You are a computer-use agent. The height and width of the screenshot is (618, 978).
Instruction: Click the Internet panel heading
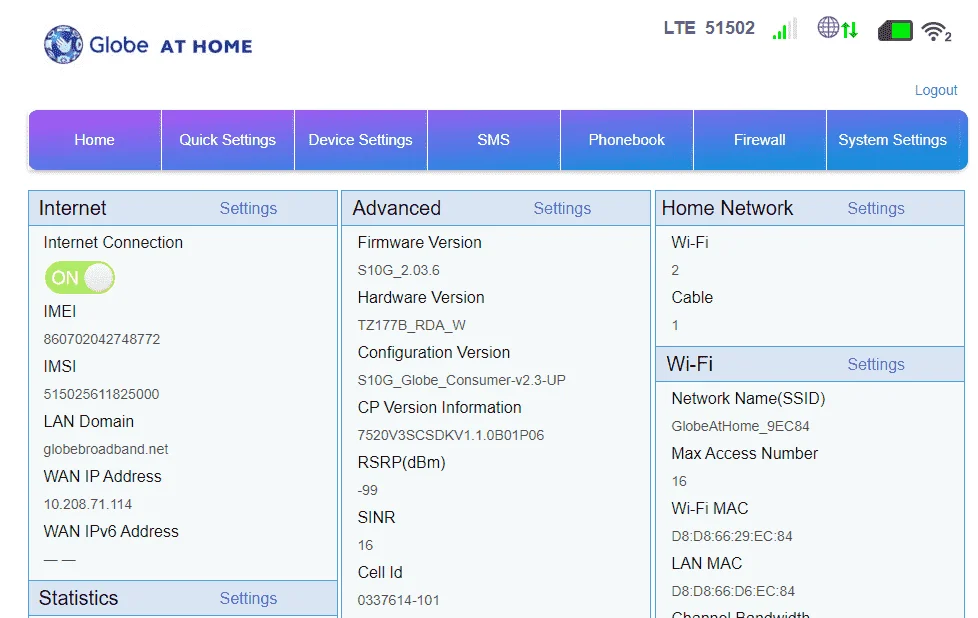72,208
